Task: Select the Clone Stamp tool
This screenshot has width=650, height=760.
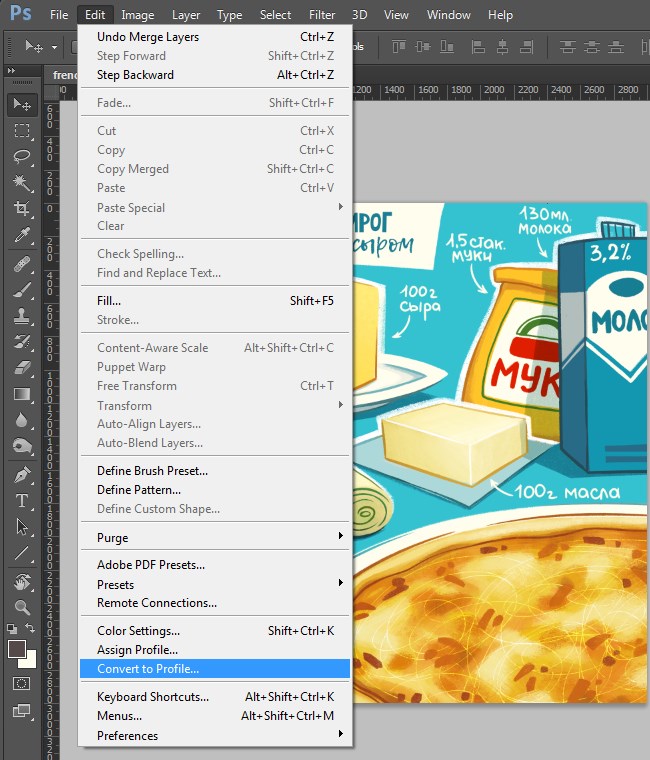Action: pyautogui.click(x=22, y=316)
